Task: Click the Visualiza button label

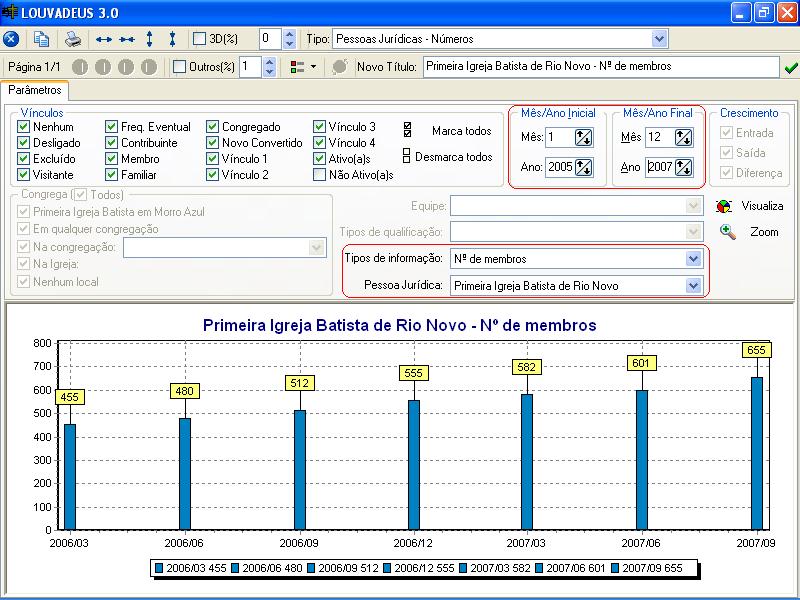Action: click(762, 206)
